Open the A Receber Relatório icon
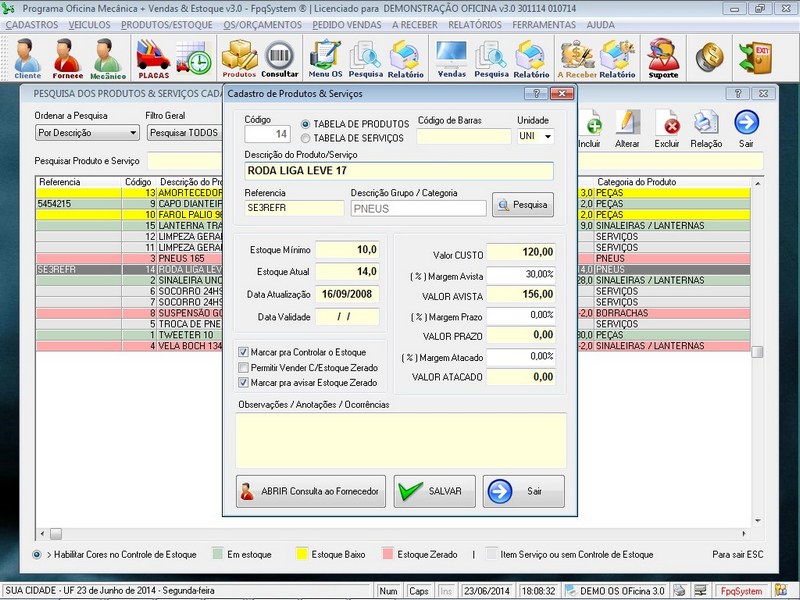Viewport: 800px width, 600px height. (617, 58)
